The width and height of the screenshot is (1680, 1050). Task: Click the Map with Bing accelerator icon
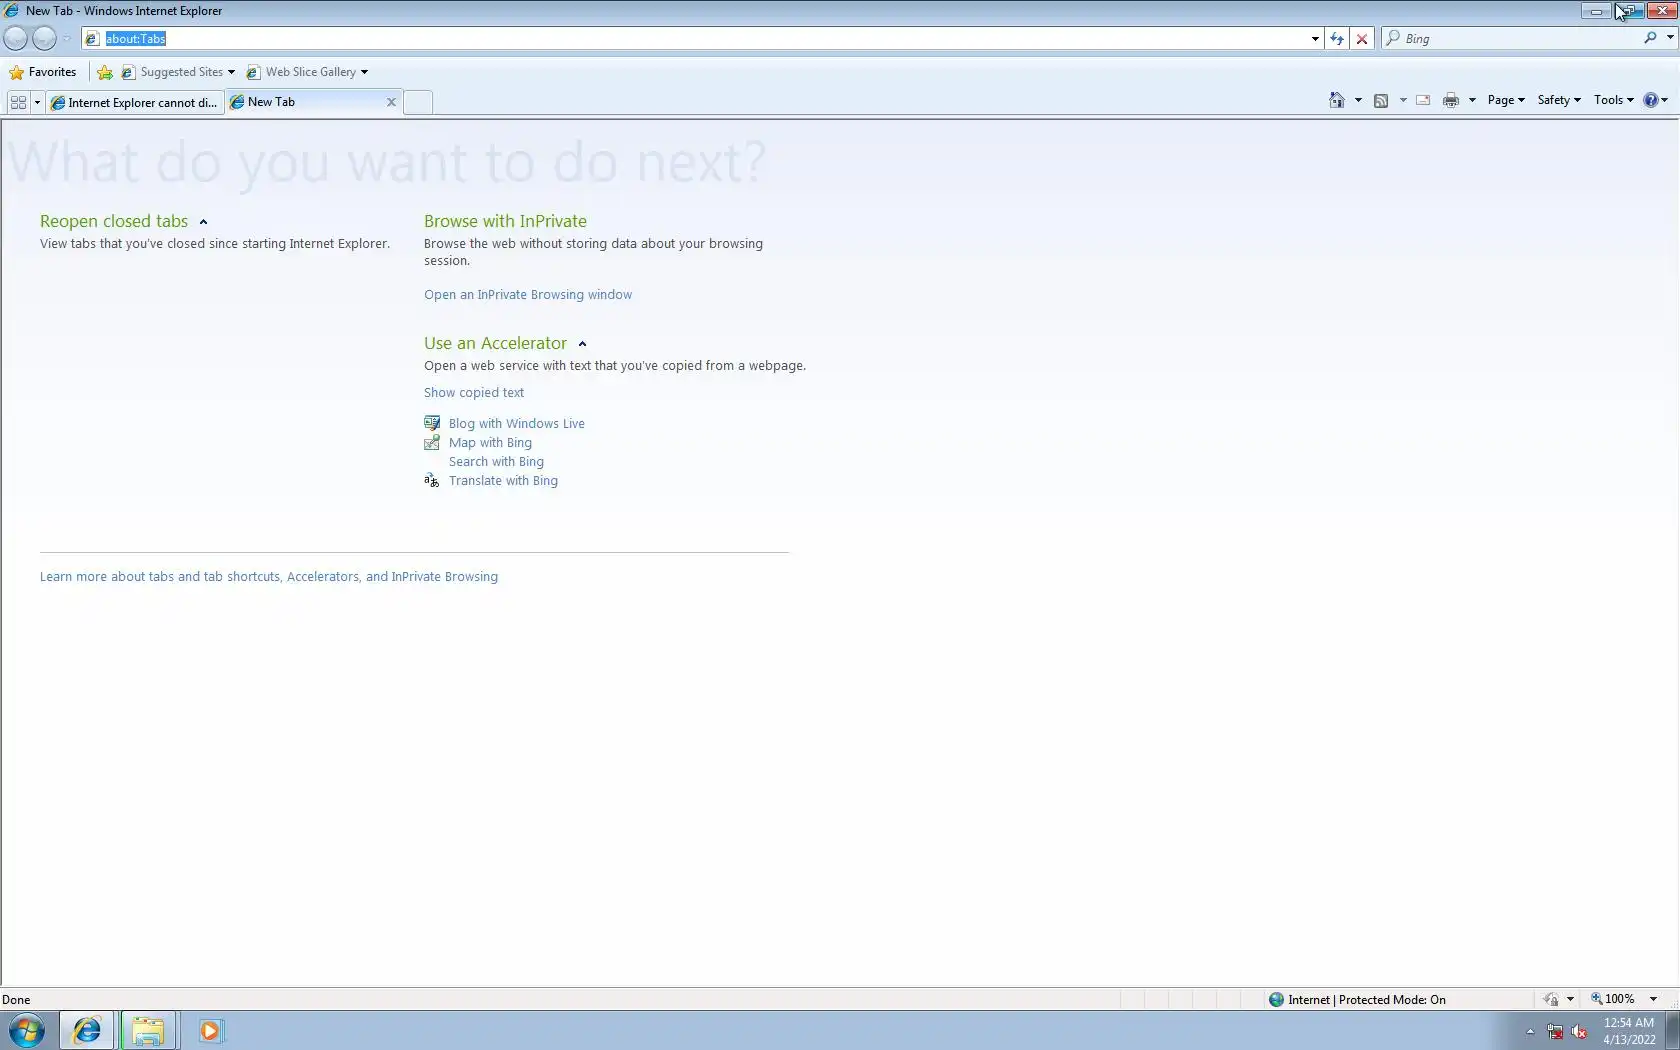432,443
